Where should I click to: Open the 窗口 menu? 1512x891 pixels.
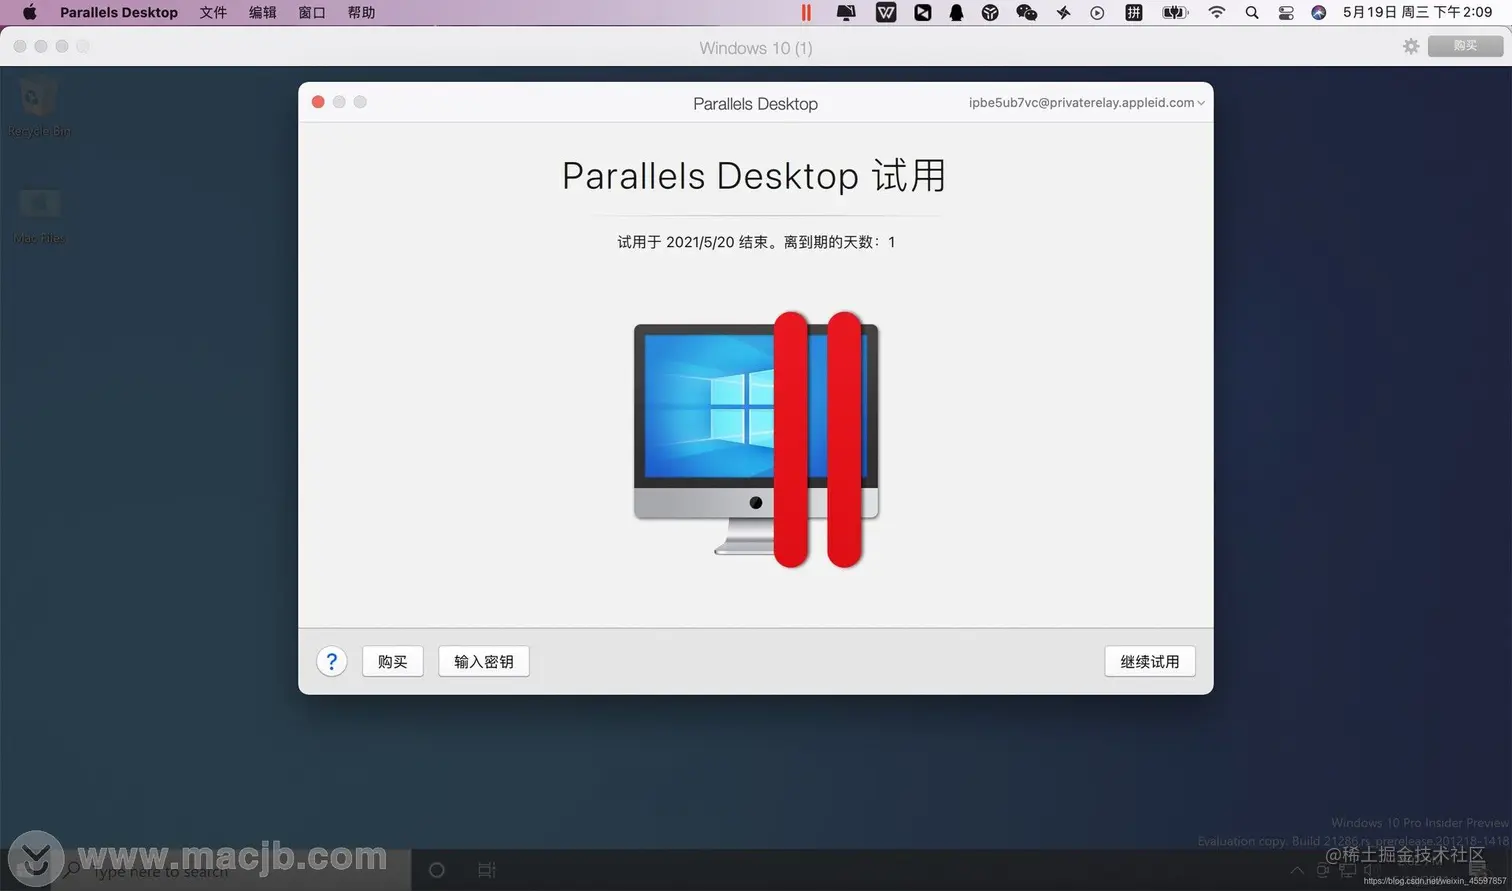click(312, 12)
